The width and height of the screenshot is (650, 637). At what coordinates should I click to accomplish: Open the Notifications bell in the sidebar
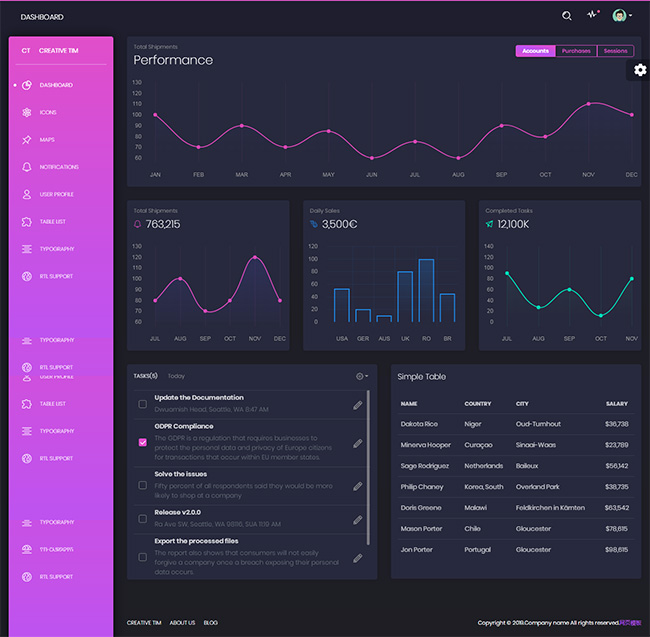(x=27, y=167)
